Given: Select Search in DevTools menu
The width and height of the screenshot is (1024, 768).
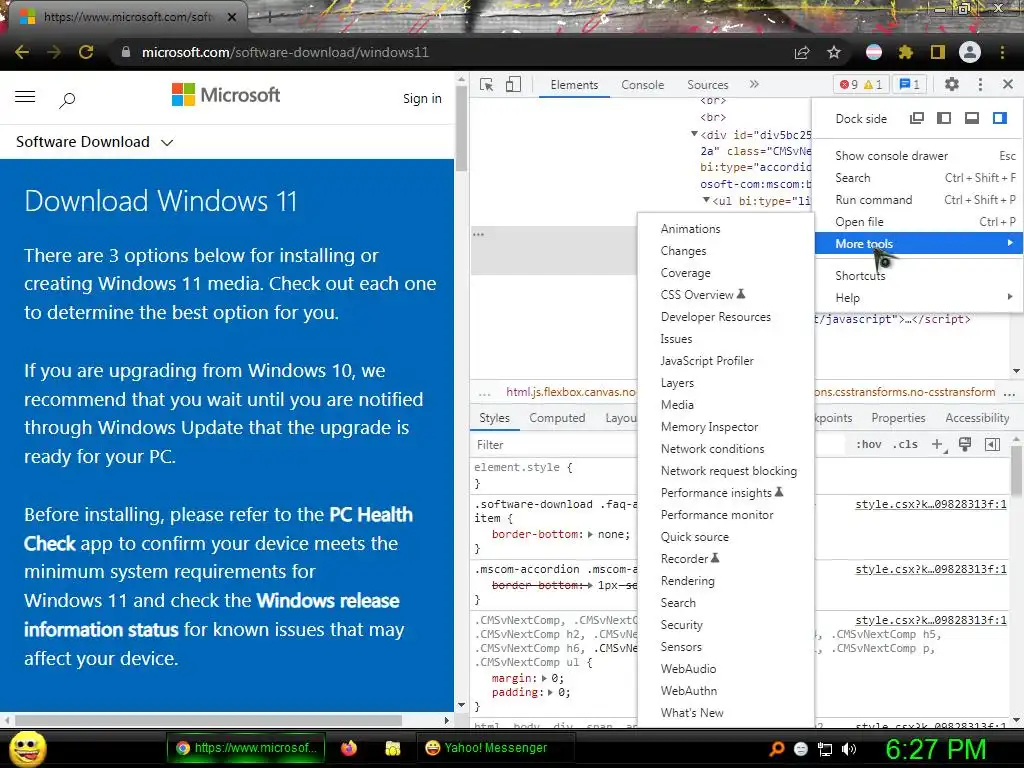Looking at the screenshot, I should [x=918, y=178].
